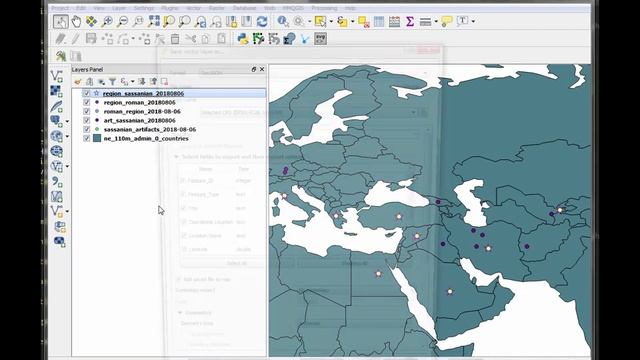Choose the Zoom In magnifier tool
The image size is (640, 360).
click(107, 21)
